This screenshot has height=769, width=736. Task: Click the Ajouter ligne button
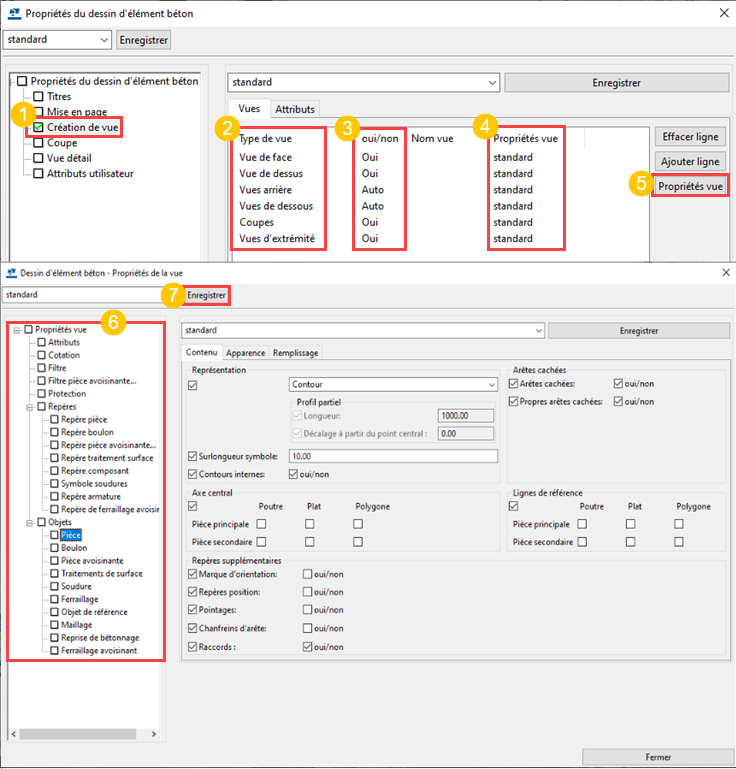pyautogui.click(x=689, y=161)
